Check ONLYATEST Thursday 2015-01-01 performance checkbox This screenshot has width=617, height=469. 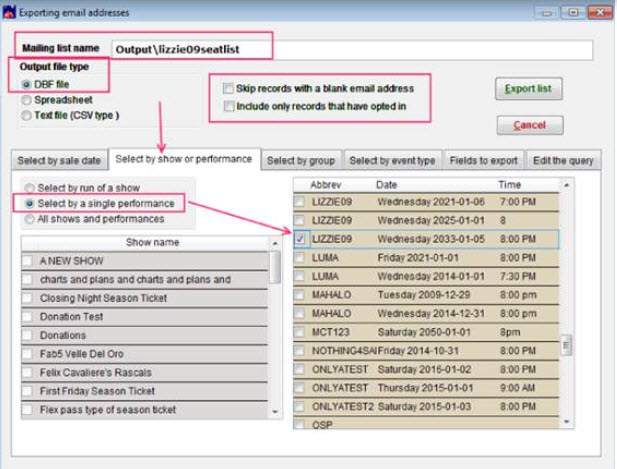[300, 388]
